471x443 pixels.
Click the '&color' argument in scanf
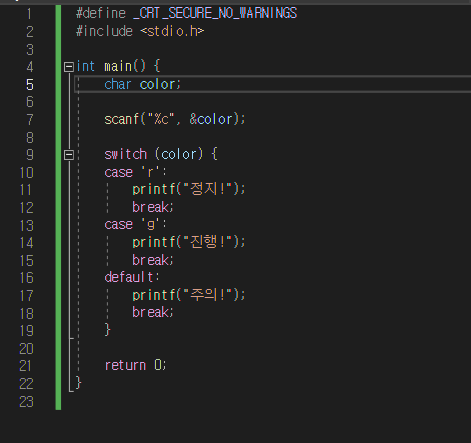[x=211, y=119]
